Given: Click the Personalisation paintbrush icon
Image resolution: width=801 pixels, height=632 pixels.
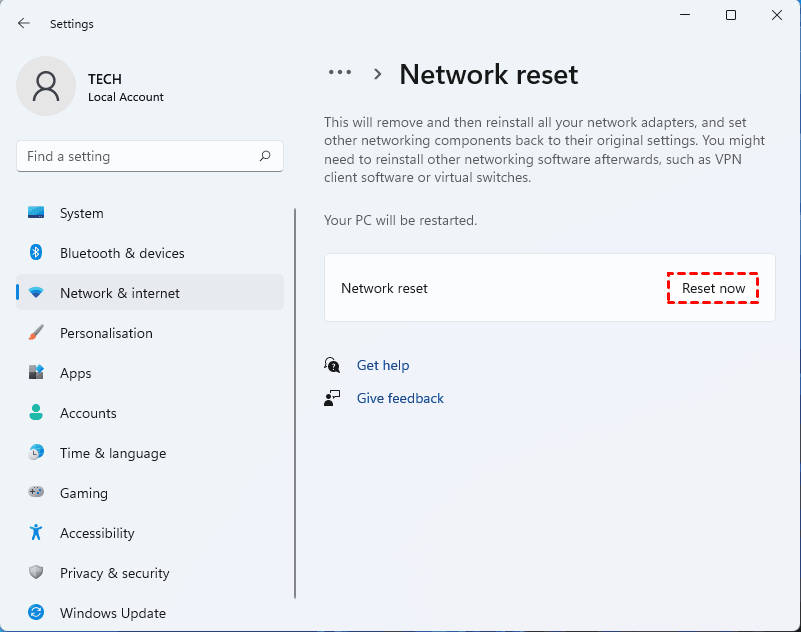Looking at the screenshot, I should click(x=36, y=333).
